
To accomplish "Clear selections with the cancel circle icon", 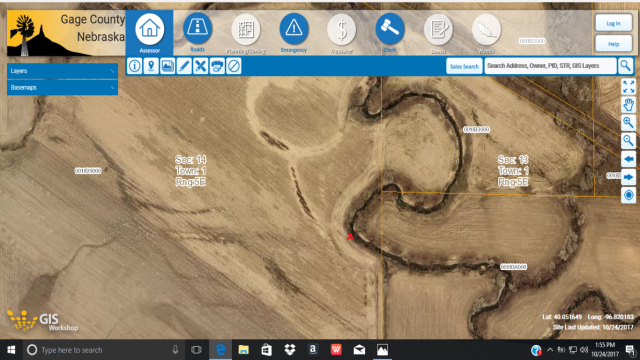I will point(234,66).
